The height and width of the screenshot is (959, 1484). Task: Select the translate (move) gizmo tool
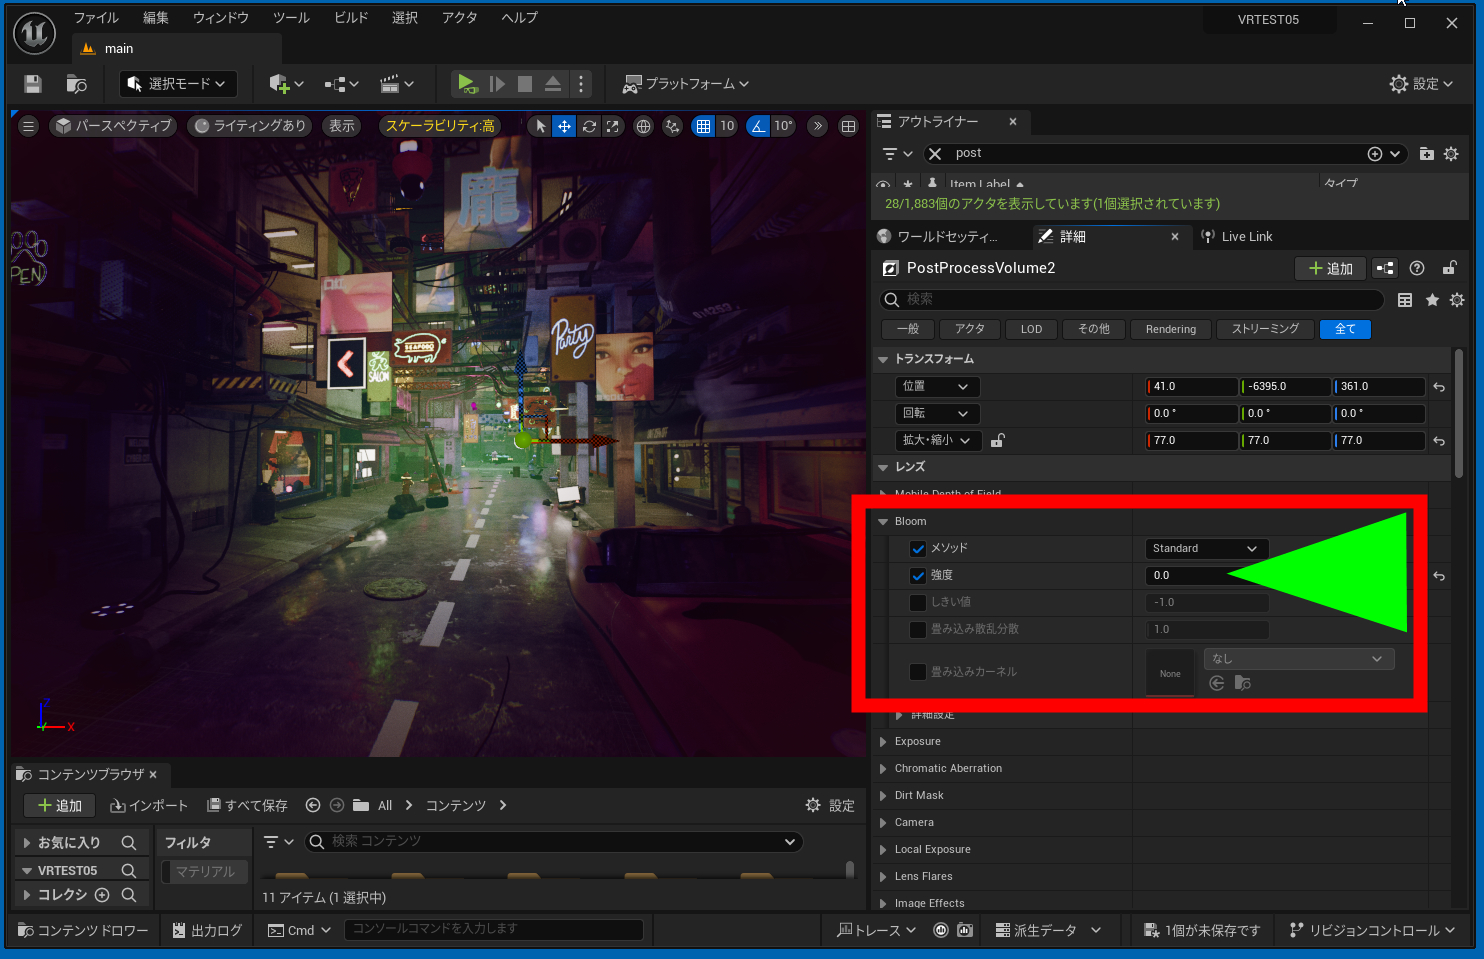[564, 126]
